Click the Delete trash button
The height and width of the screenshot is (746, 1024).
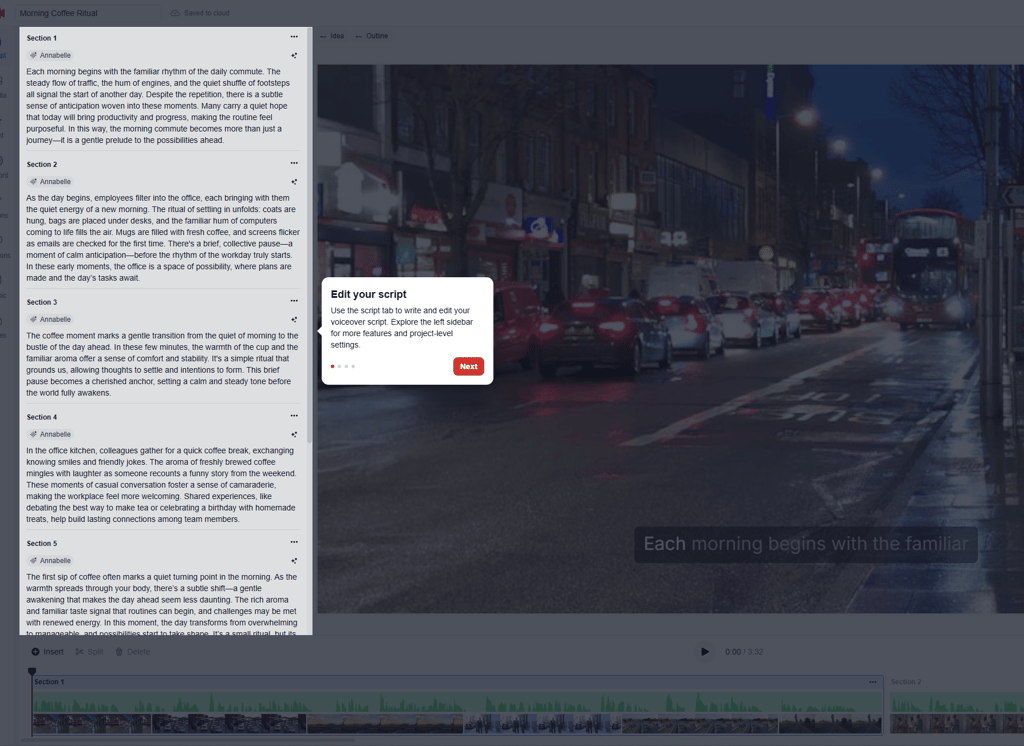coord(133,652)
